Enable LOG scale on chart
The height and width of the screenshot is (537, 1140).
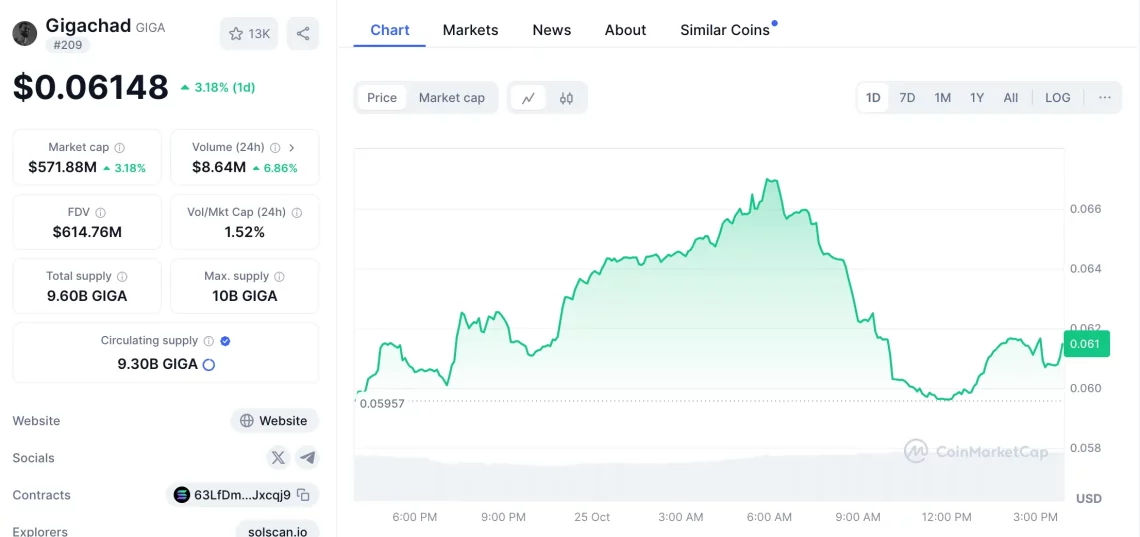click(x=1057, y=98)
